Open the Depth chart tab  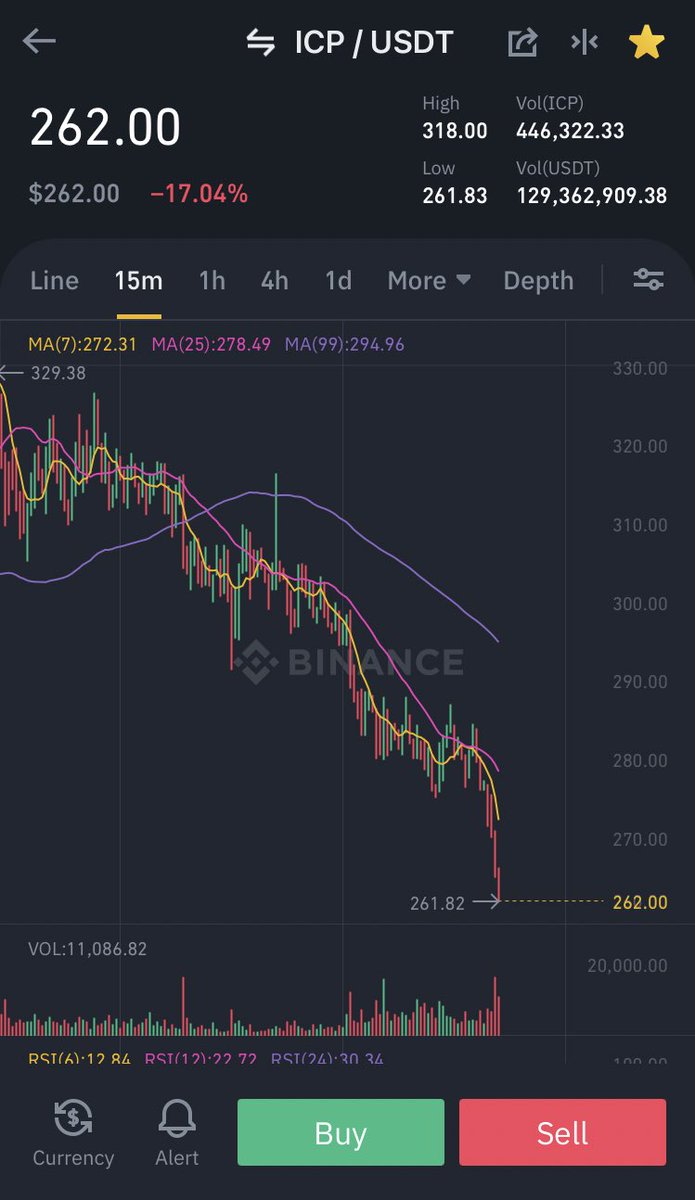(x=539, y=281)
